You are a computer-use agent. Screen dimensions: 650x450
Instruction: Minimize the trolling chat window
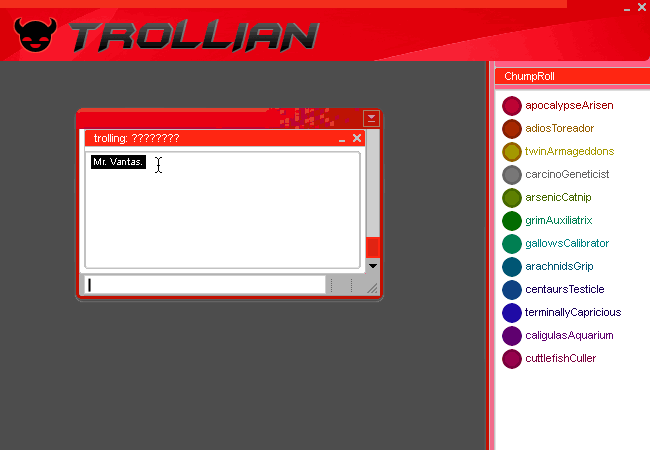point(342,139)
